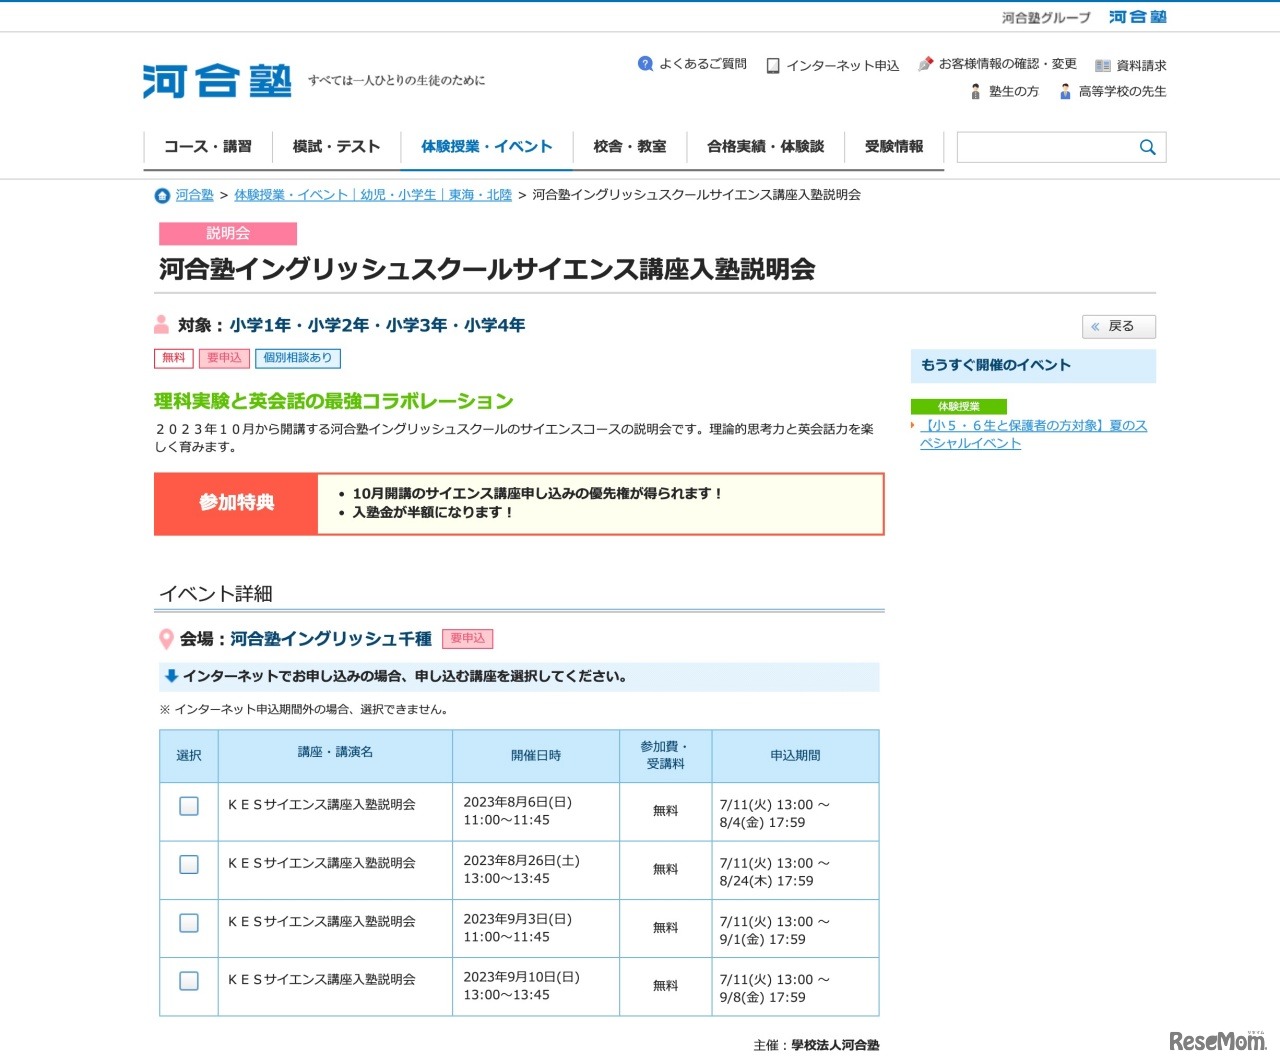
Task: Click the magnifying glass search icon
Action: point(1146,146)
